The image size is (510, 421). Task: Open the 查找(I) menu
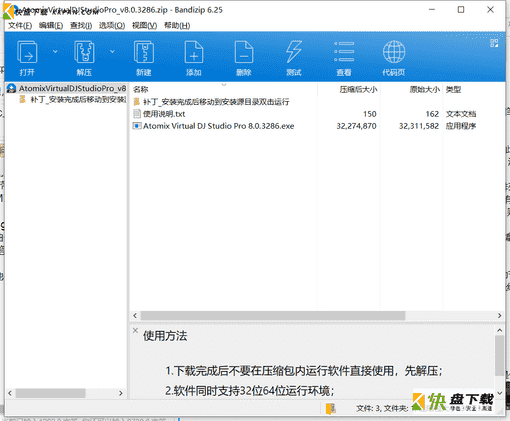coord(81,25)
